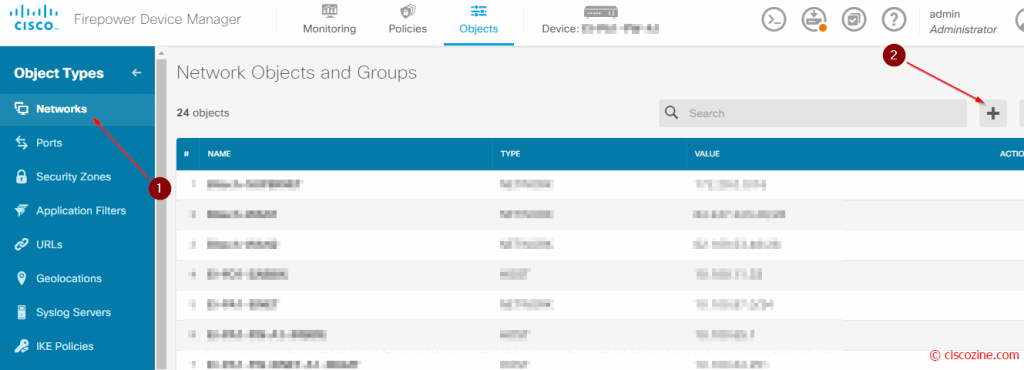This screenshot has width=1024, height=370.
Task: Click the Ports arrows icon
Action: pyautogui.click(x=22, y=143)
